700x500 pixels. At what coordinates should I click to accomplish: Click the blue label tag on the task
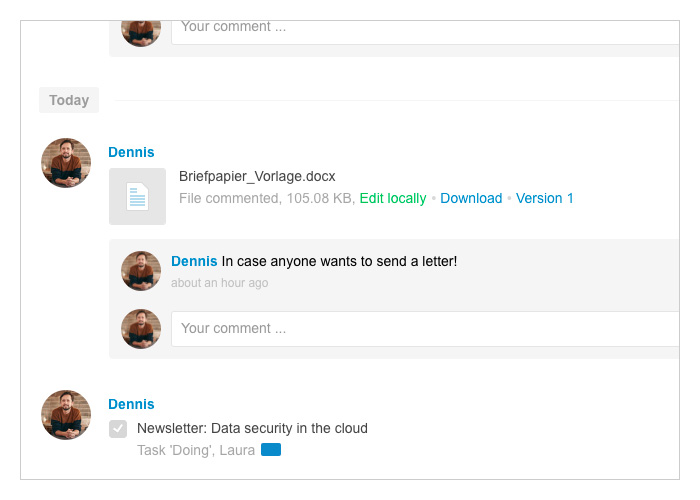pyautogui.click(x=271, y=450)
